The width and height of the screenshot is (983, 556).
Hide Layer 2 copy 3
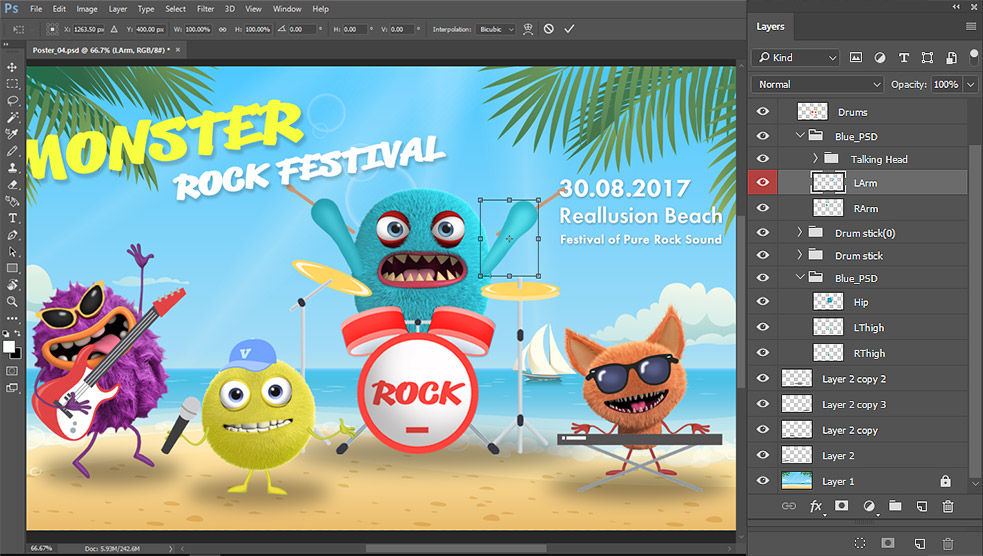(762, 404)
